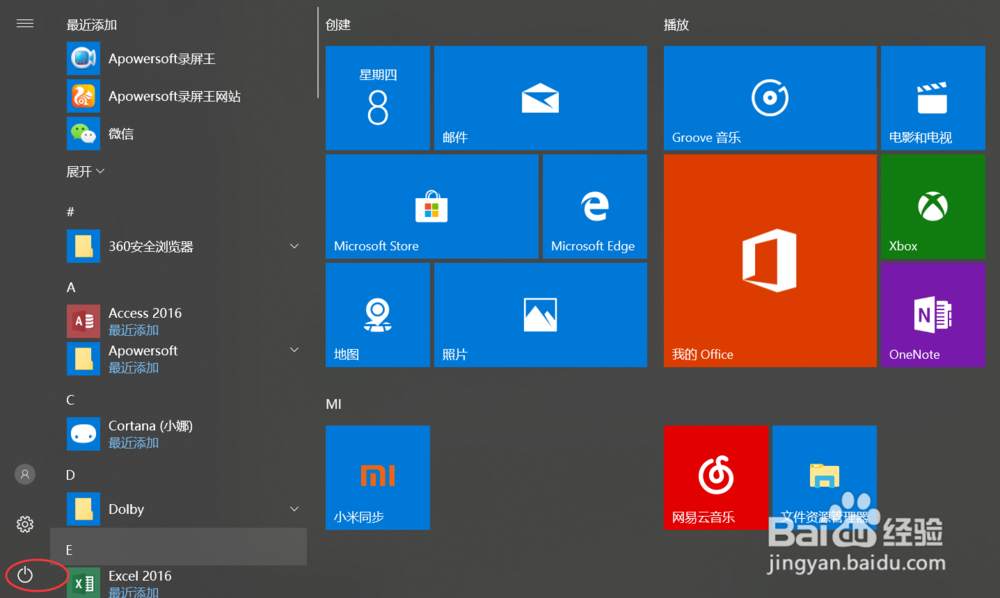
Task: Open 我的 Office tile
Action: tap(770, 260)
